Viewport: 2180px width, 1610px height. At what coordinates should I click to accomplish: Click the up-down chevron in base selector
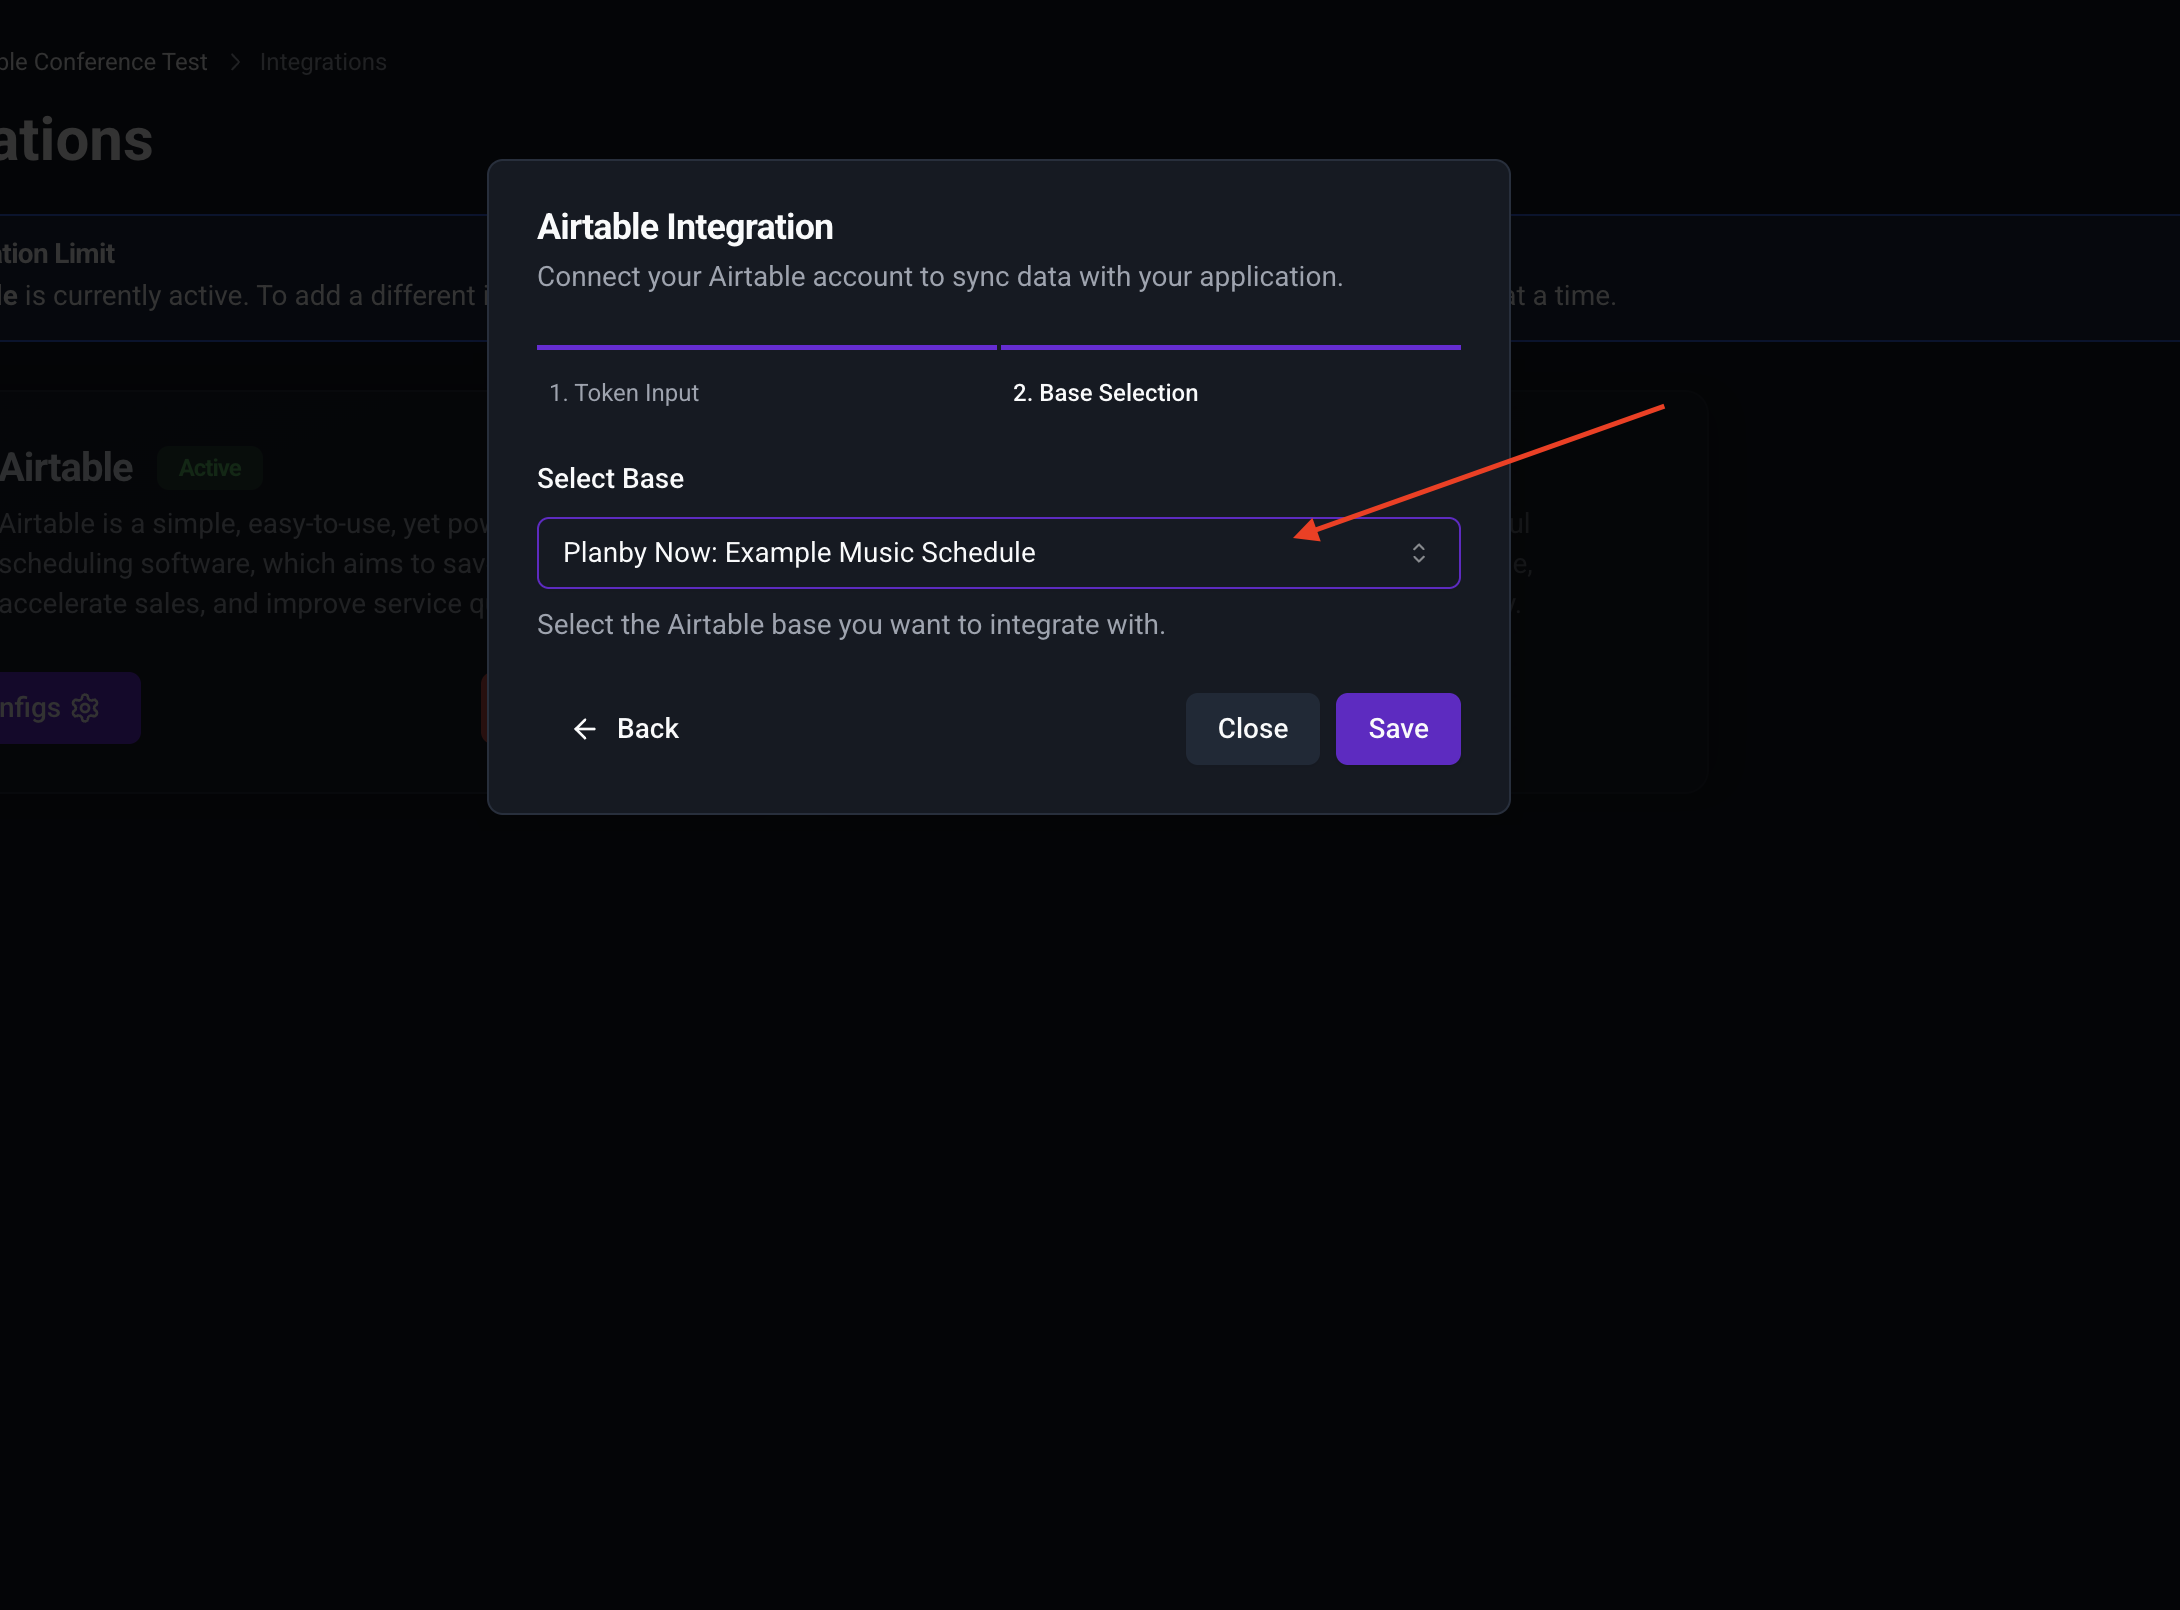coord(1418,553)
